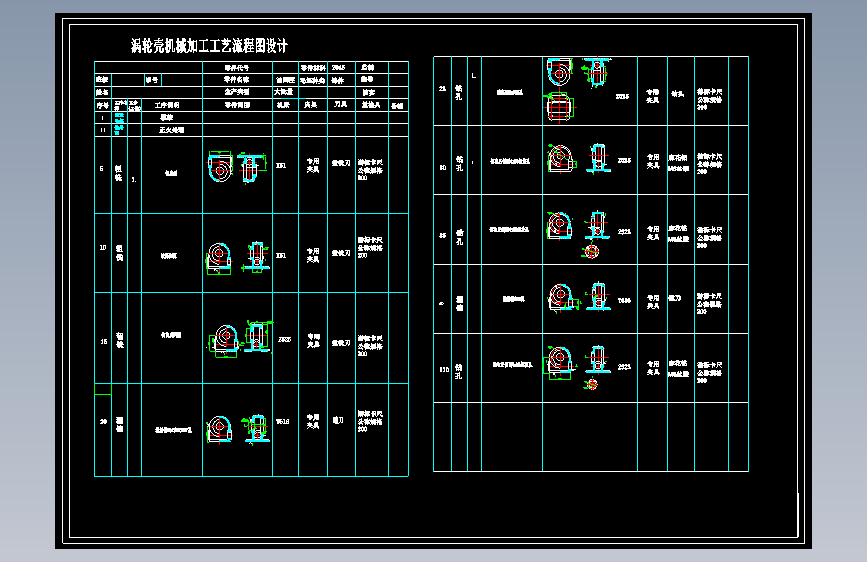Select the small green rectangle beside row 20
This screenshot has height=562, width=867.
coord(103,389)
